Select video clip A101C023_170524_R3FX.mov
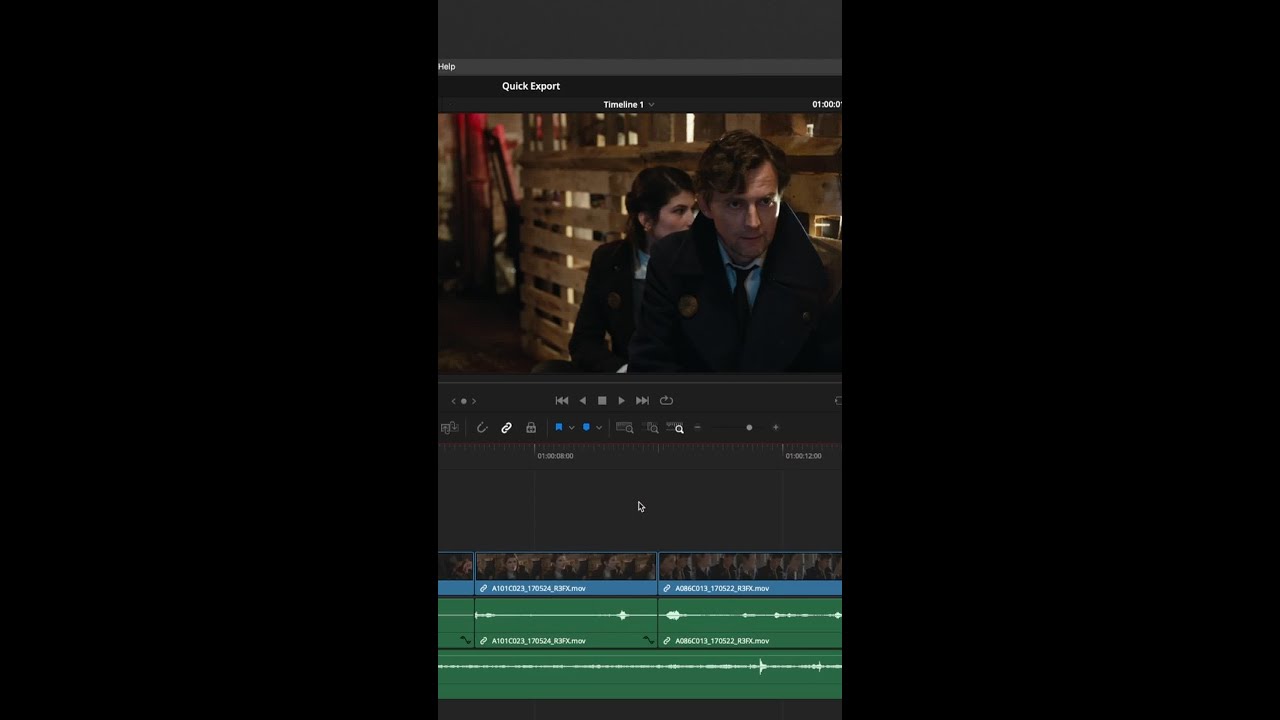The width and height of the screenshot is (1280, 720). tap(566, 574)
